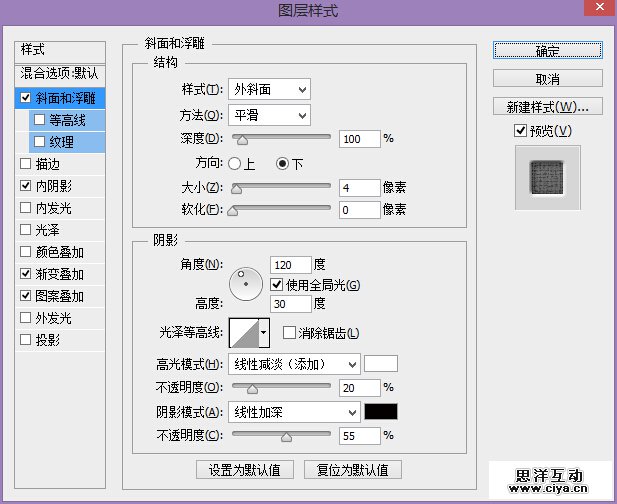
Task: Click the white highlight color swatch
Action: tap(381, 364)
